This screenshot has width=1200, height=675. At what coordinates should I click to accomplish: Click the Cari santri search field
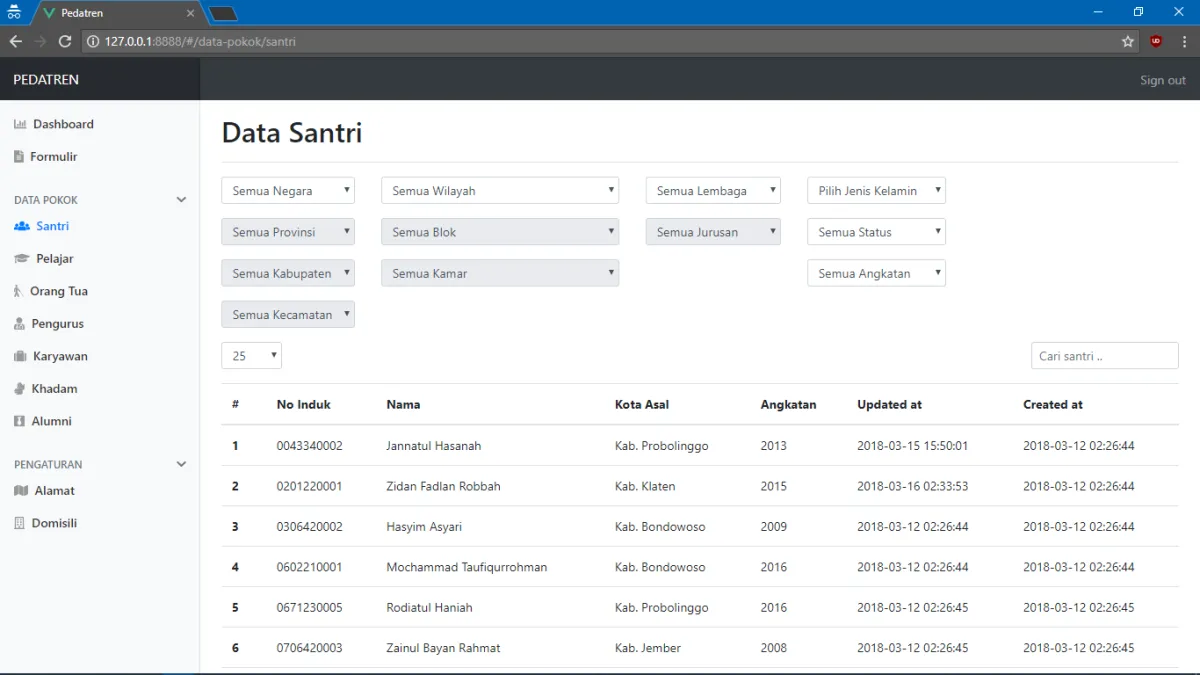click(x=1105, y=356)
